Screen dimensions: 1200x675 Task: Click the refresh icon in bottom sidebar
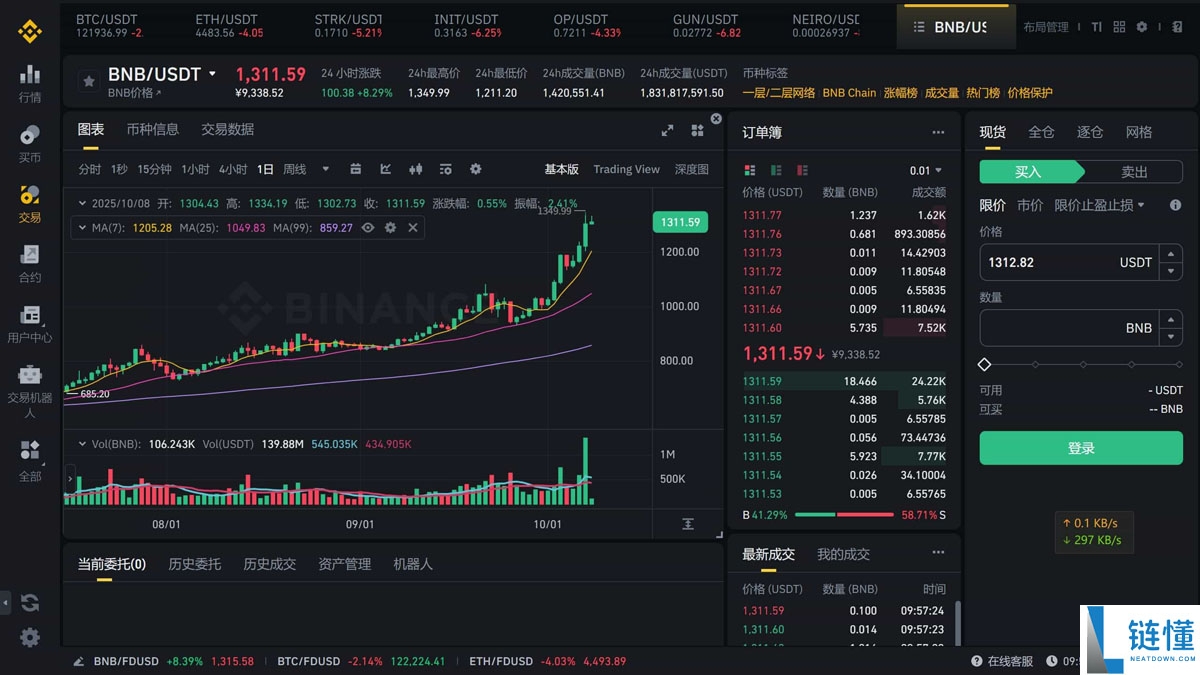pyautogui.click(x=30, y=602)
